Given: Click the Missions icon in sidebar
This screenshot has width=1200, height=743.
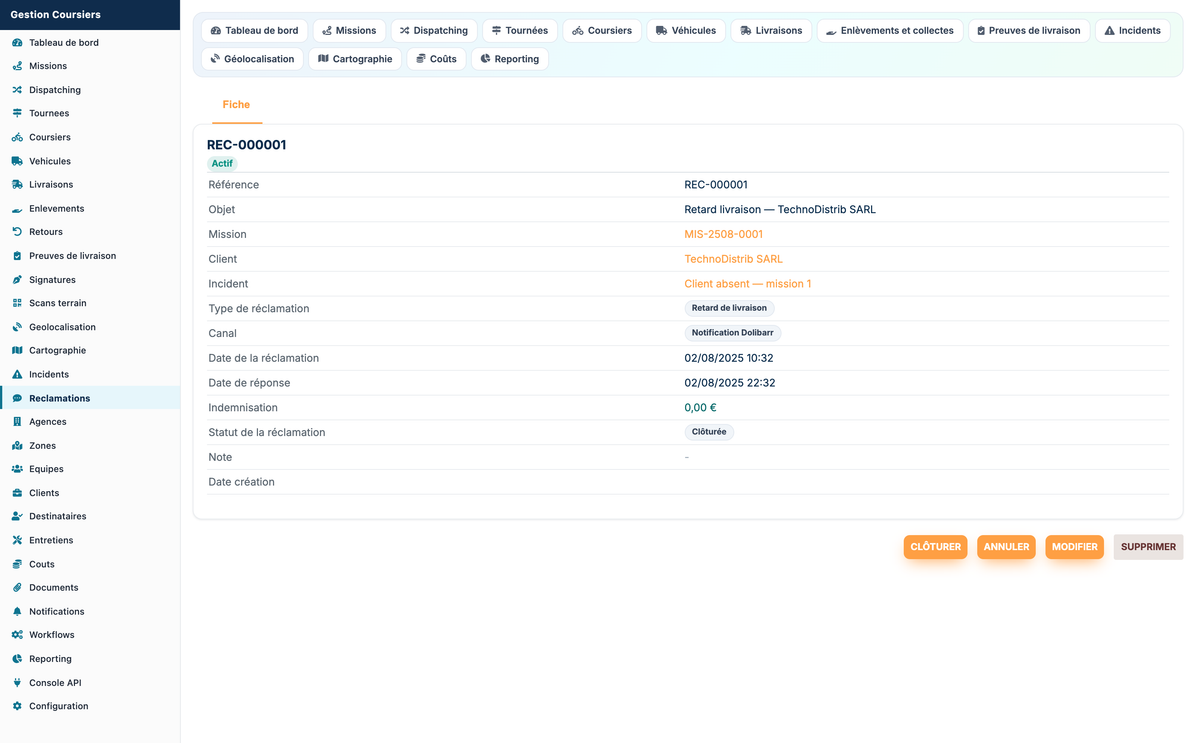Looking at the screenshot, I should (17, 66).
